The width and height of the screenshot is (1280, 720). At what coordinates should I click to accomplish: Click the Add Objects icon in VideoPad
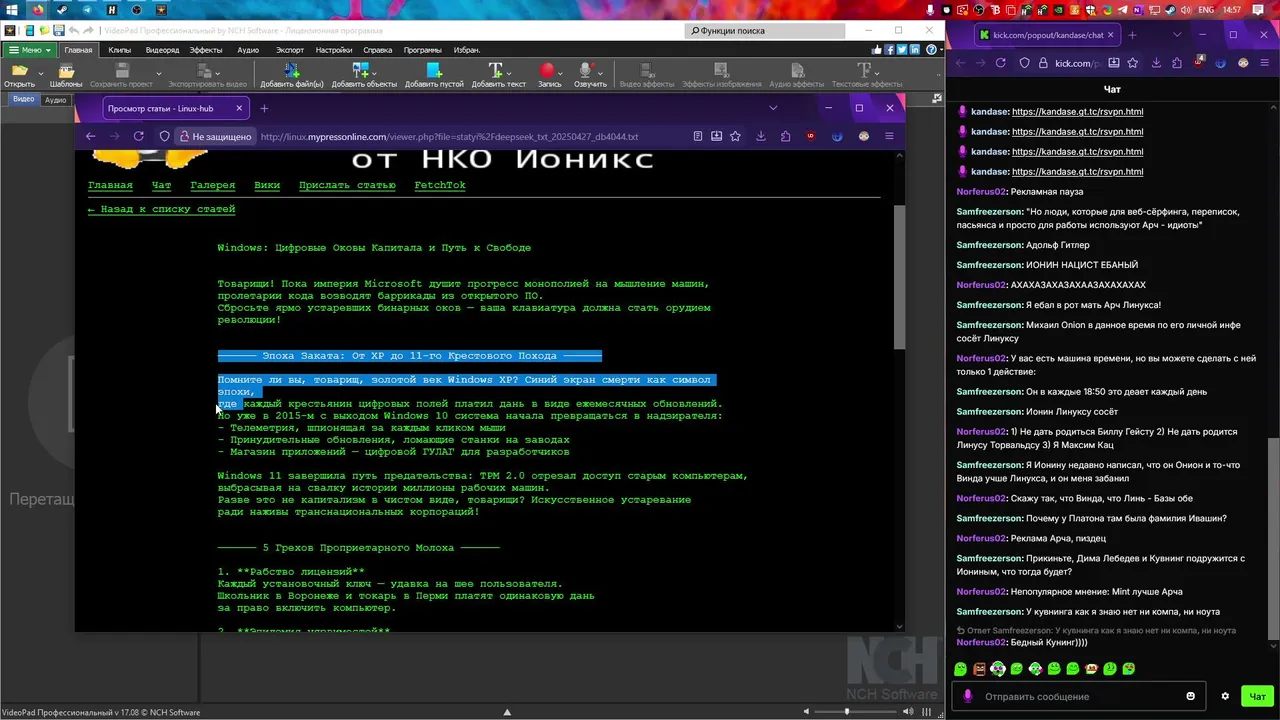[361, 71]
